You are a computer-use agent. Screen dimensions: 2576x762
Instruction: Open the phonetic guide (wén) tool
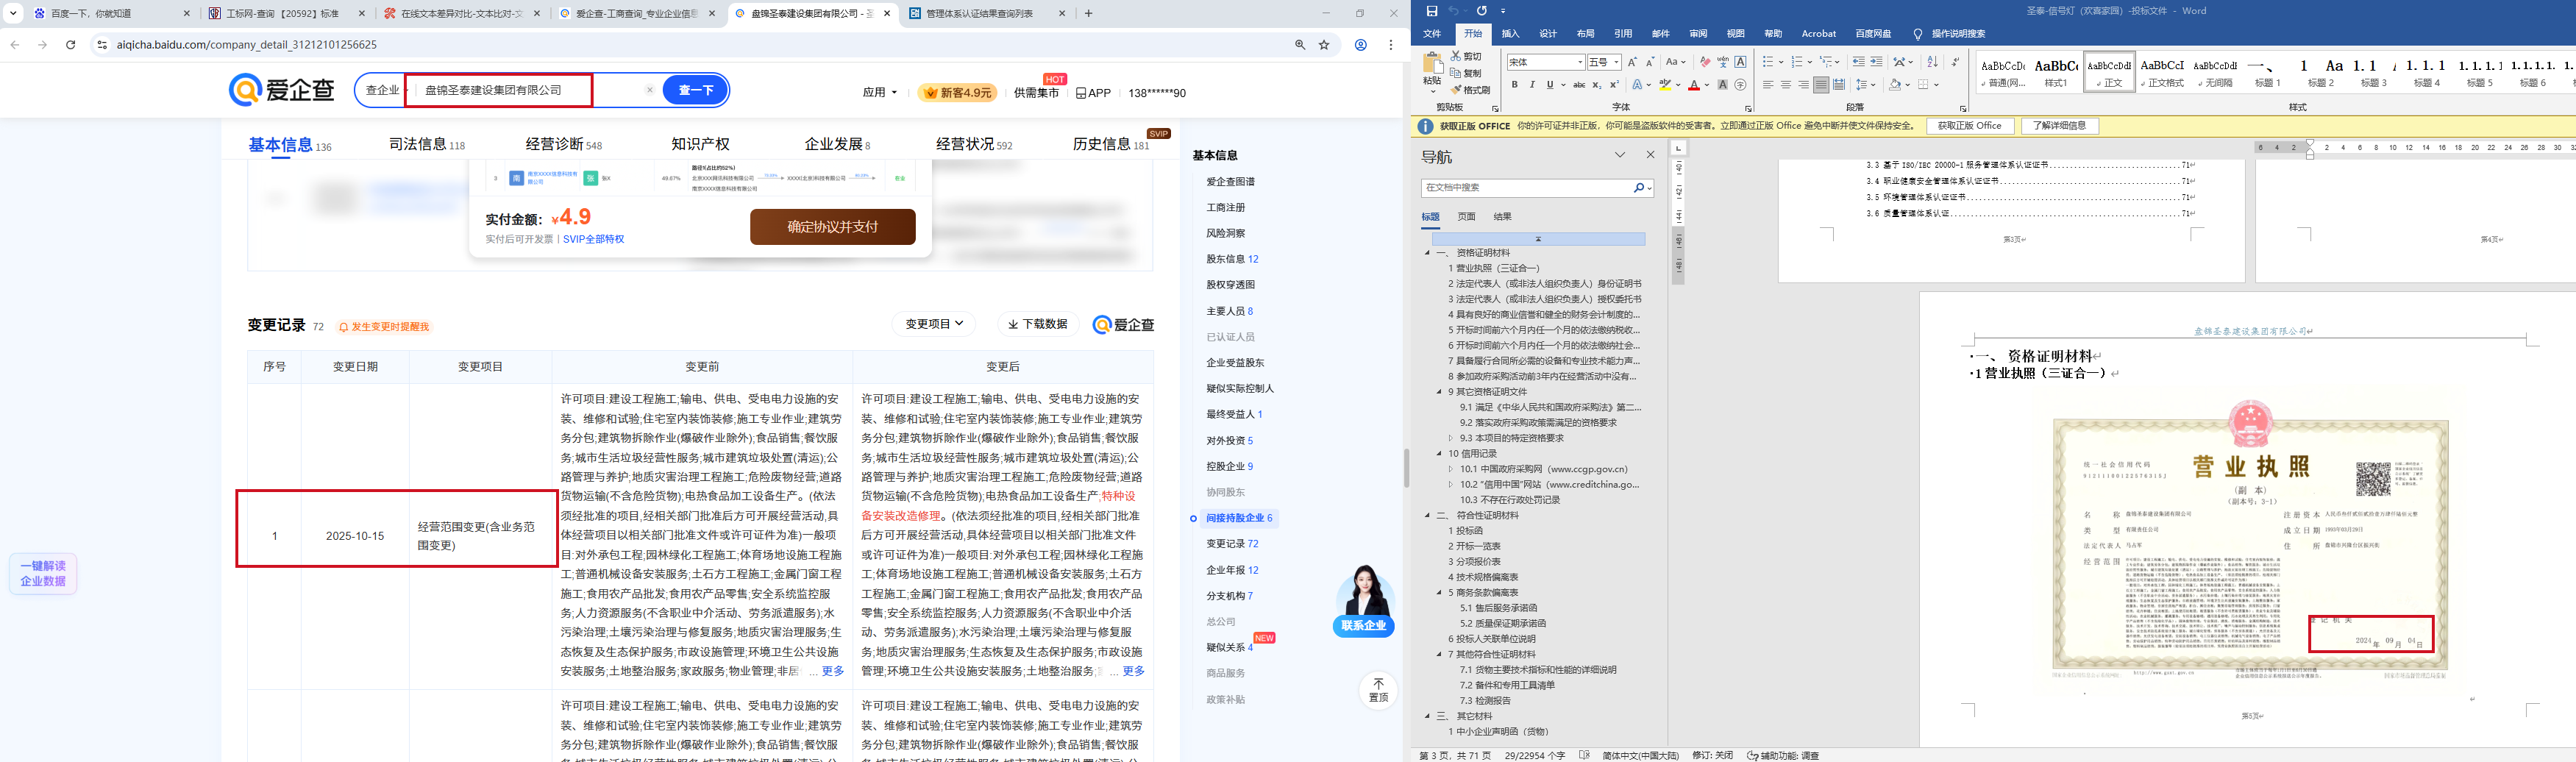coord(1723,62)
